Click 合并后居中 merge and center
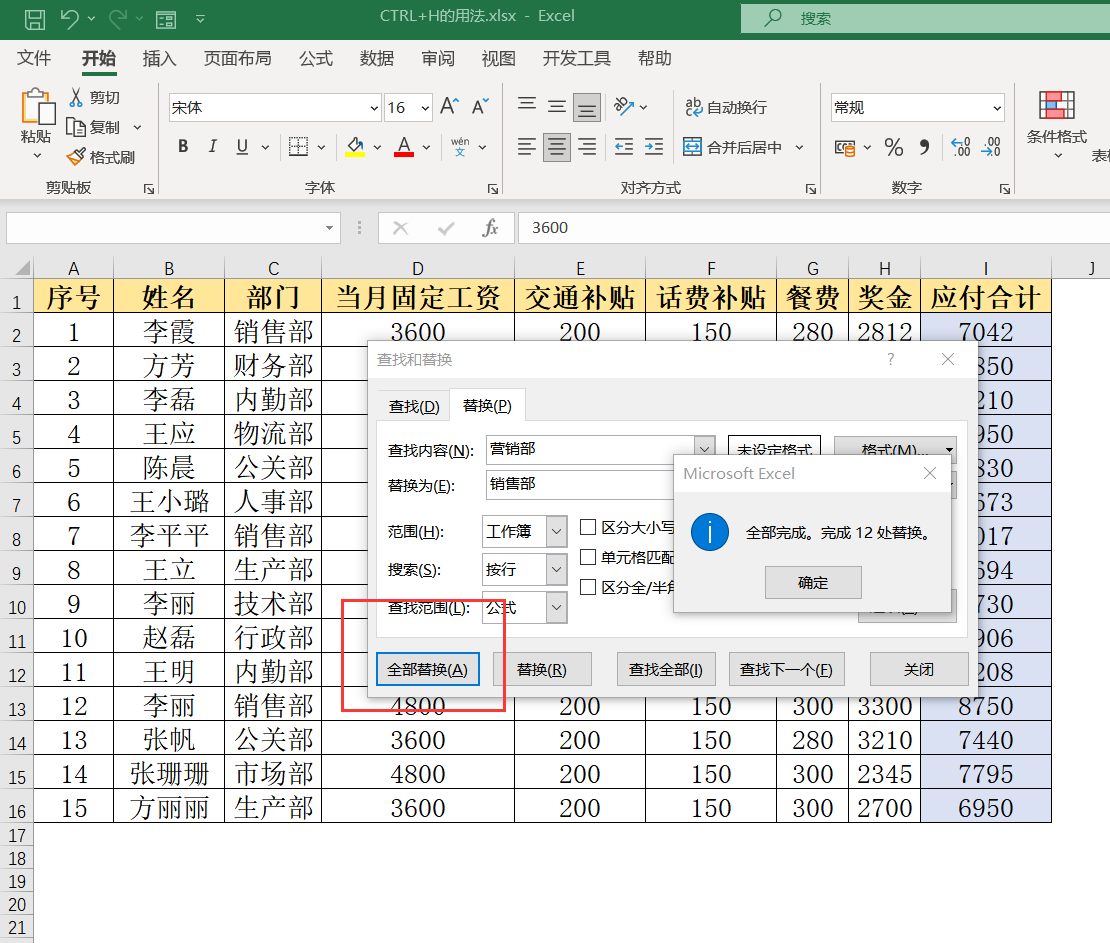 [x=733, y=147]
